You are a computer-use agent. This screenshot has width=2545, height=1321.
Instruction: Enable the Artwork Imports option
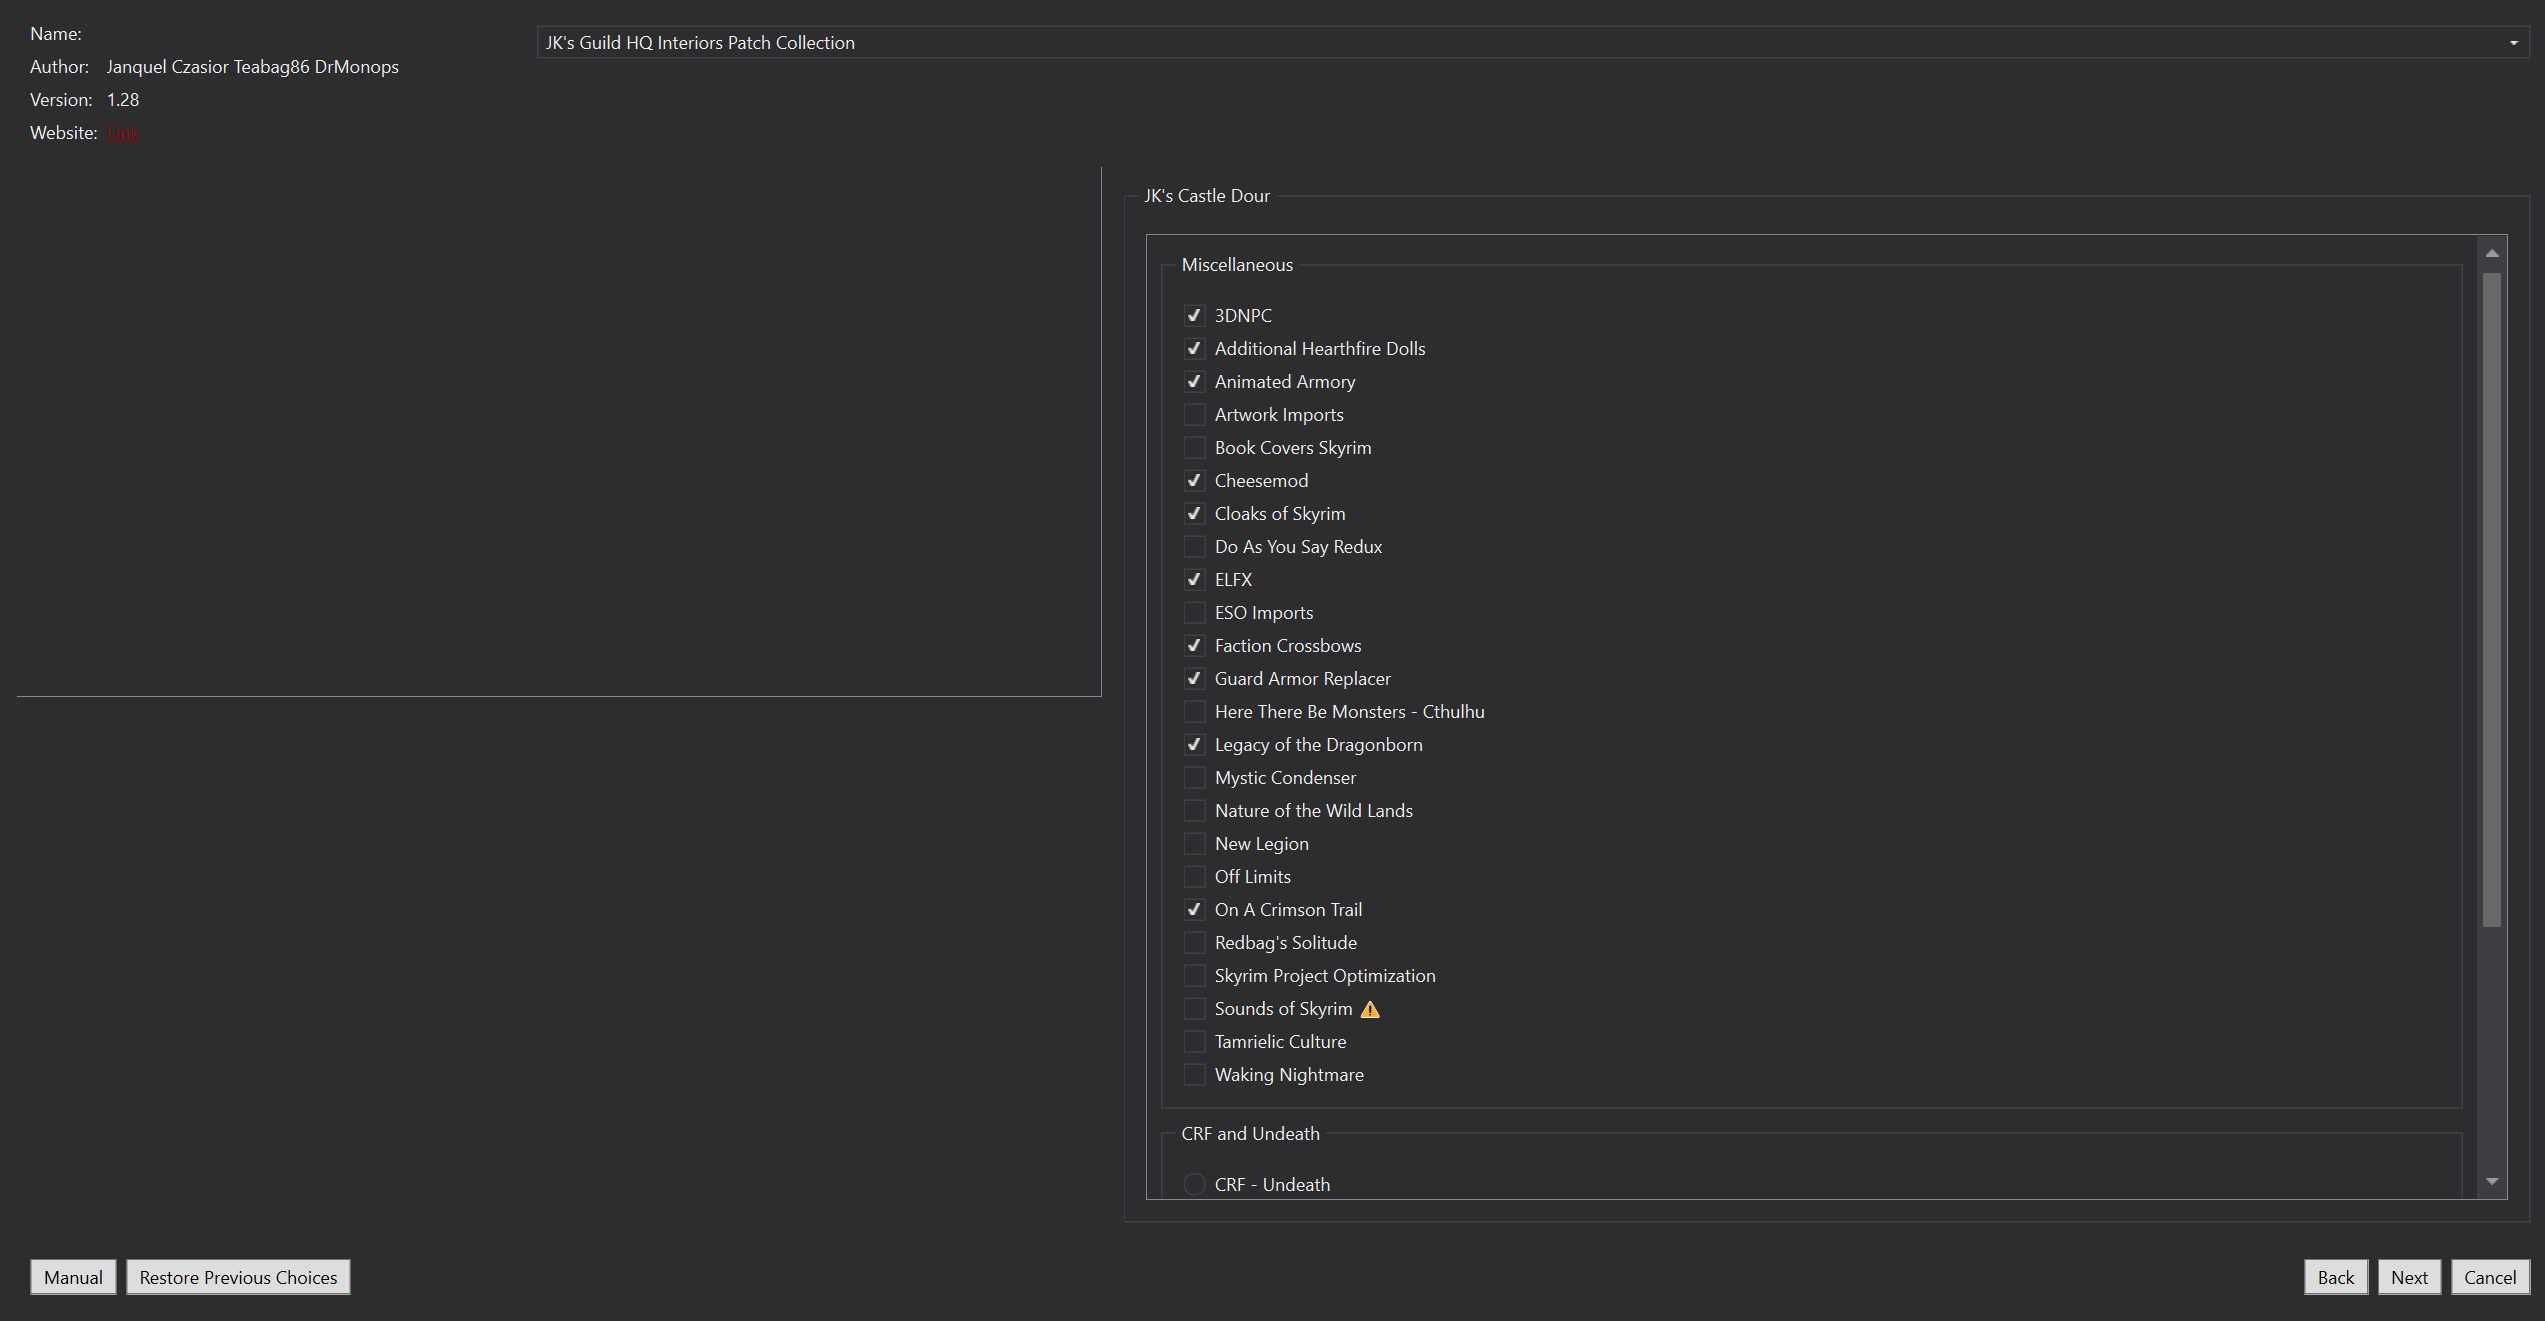pyautogui.click(x=1194, y=414)
